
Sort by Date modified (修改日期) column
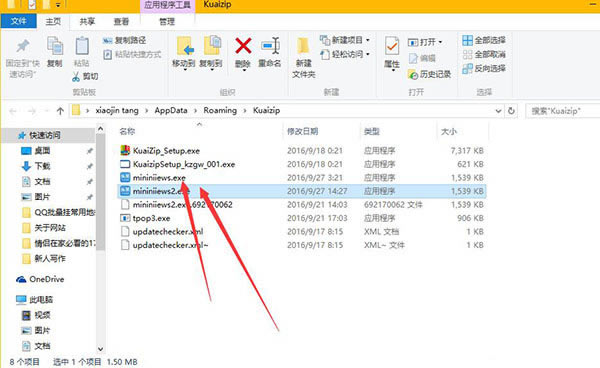point(302,132)
